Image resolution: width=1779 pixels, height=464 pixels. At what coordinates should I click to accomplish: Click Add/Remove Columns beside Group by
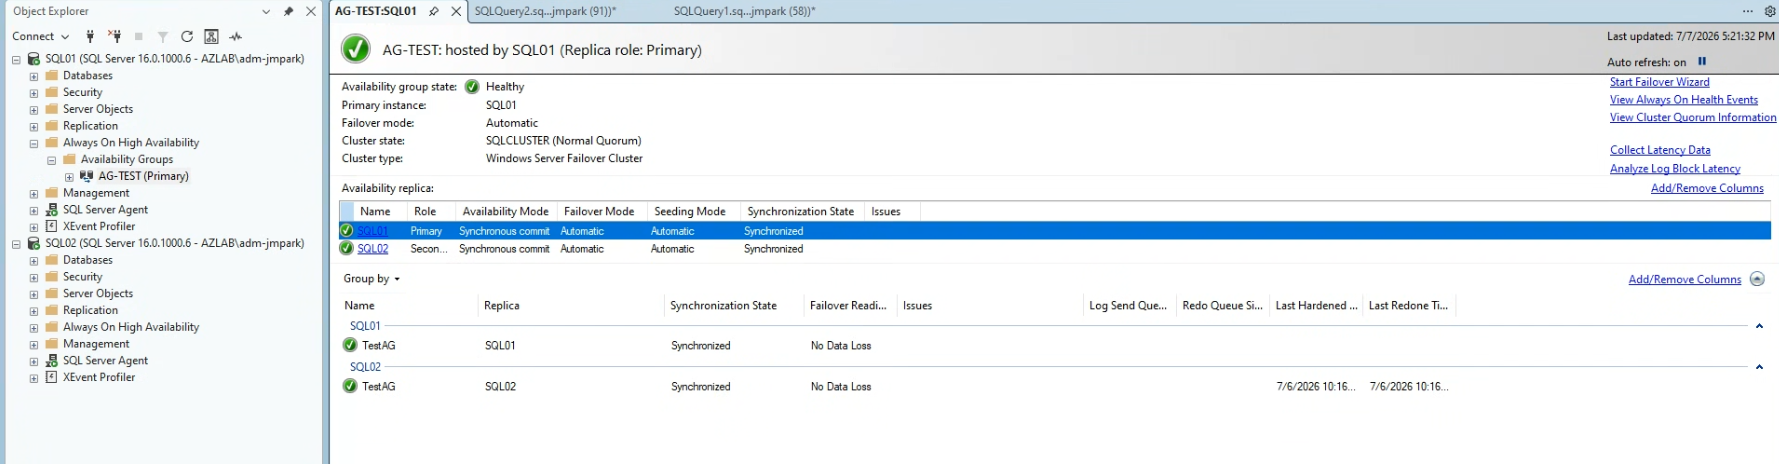(1684, 279)
